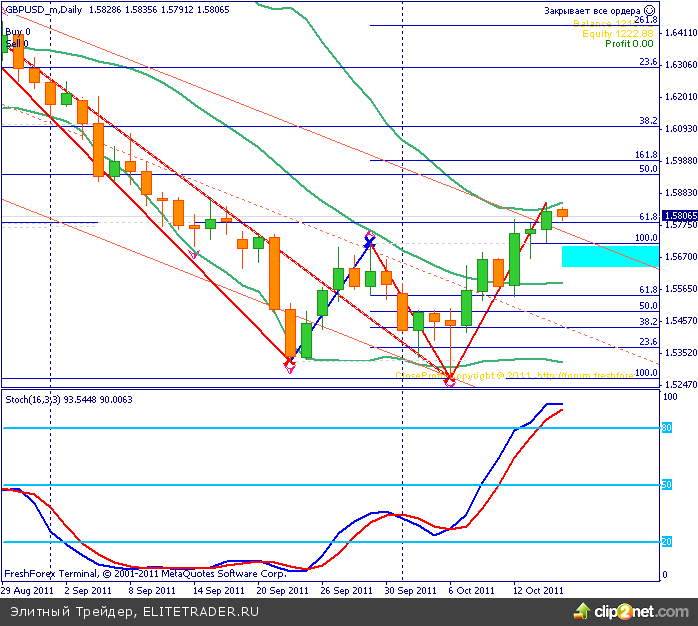Click the smiley icon beside Закрывает все ордера
Image resolution: width=698 pixels, height=626 pixels.
pos(649,10)
